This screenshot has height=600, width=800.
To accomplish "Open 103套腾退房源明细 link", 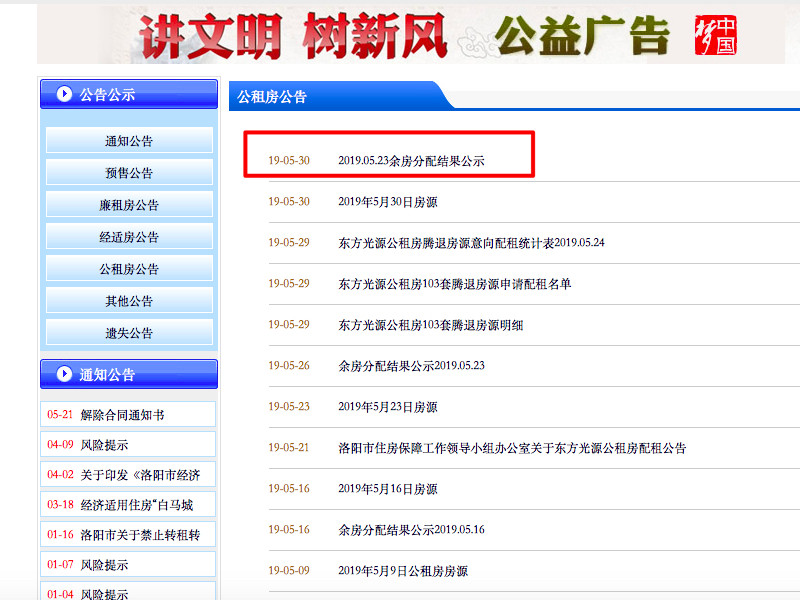I will 431,324.
